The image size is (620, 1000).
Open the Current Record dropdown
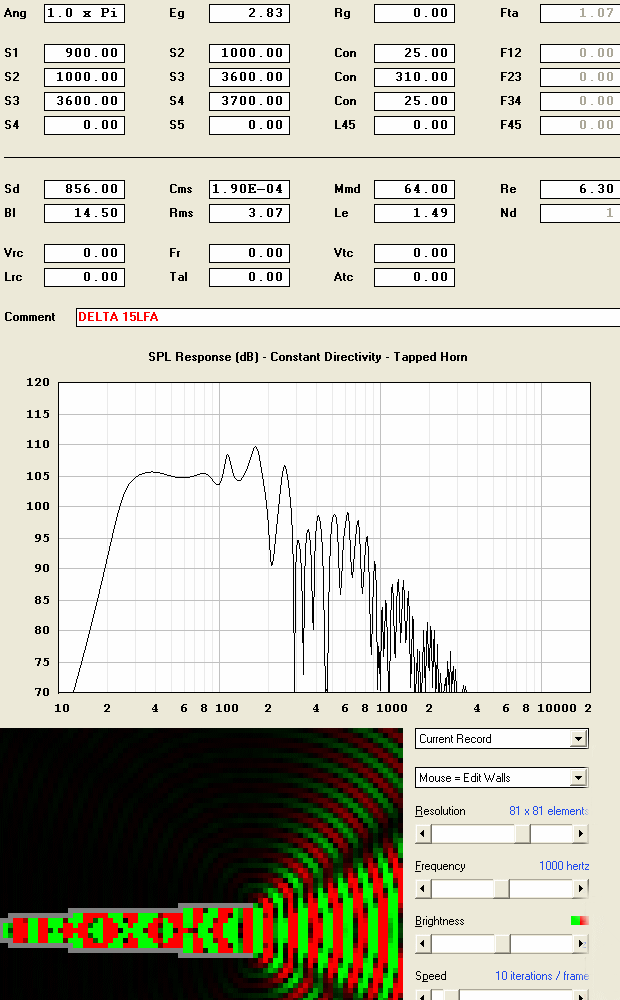[x=578, y=739]
